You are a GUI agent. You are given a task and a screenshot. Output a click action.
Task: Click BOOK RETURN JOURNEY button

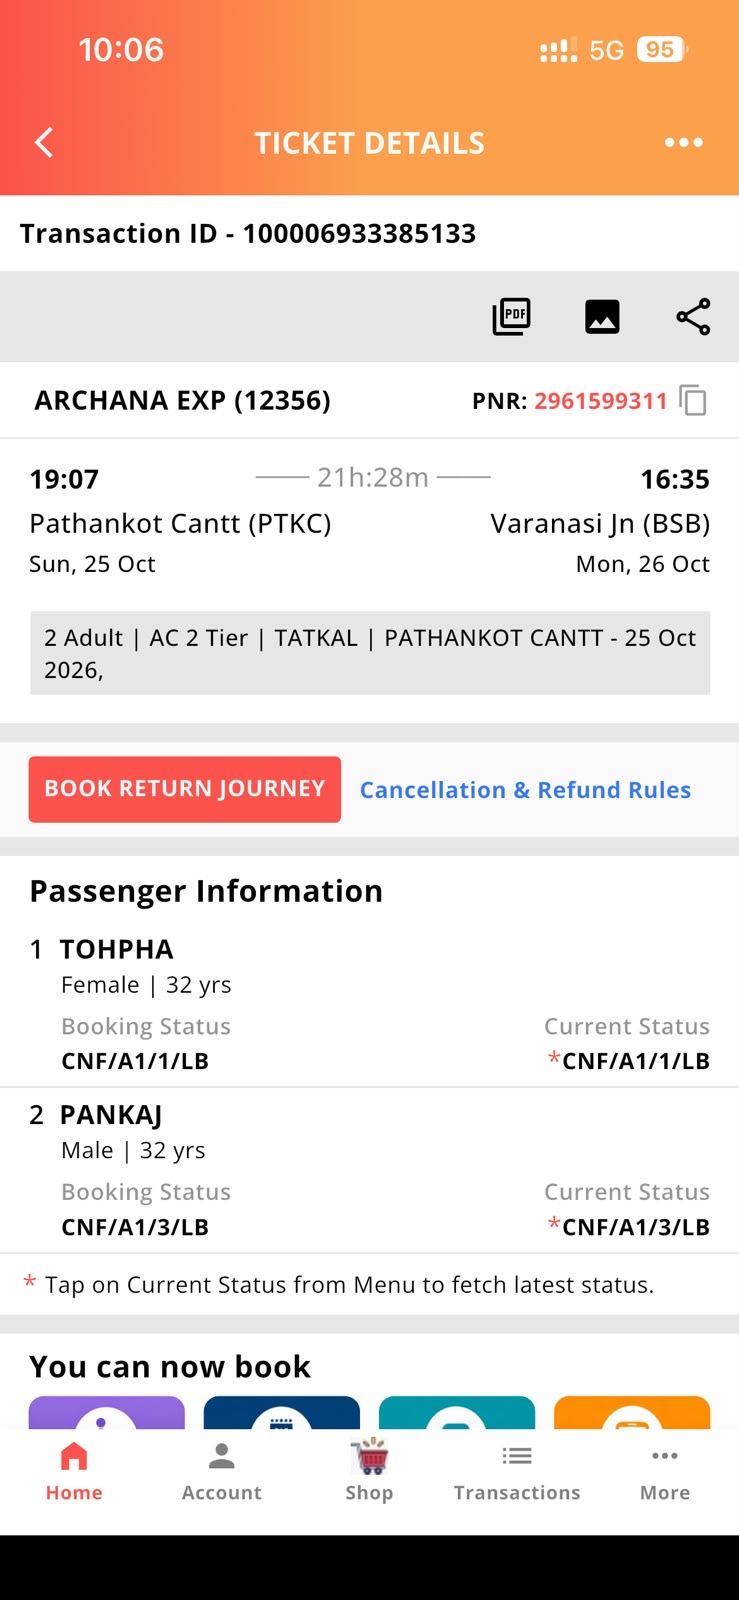(x=185, y=789)
